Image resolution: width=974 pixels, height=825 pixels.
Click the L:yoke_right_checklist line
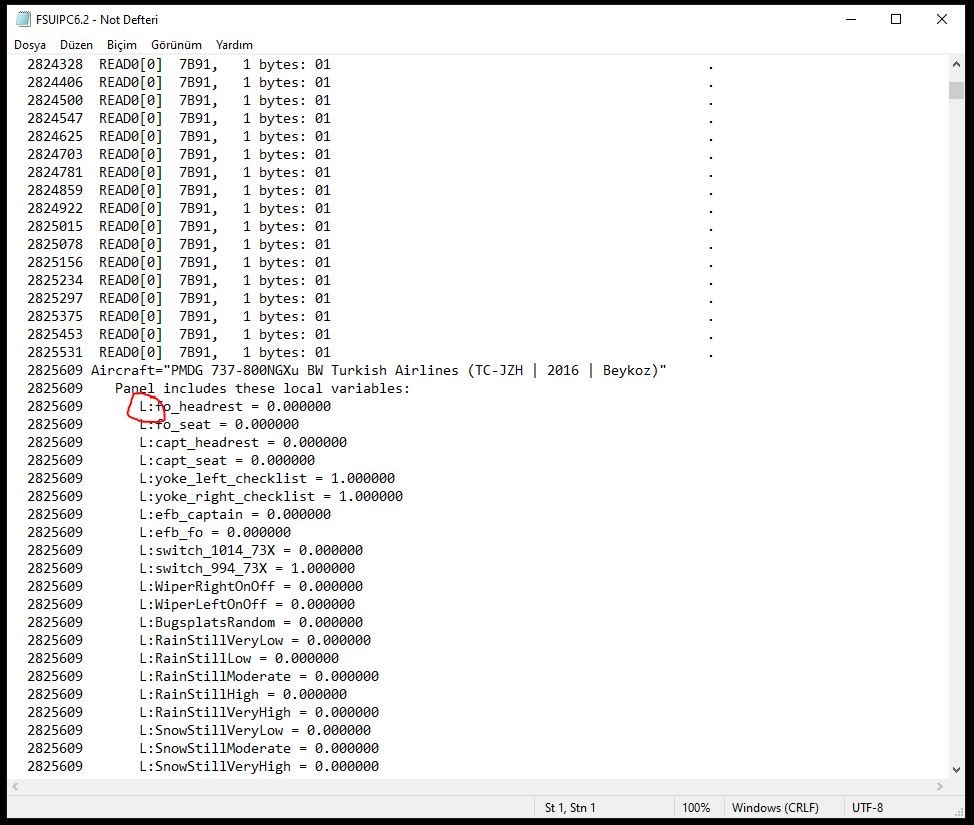215,496
